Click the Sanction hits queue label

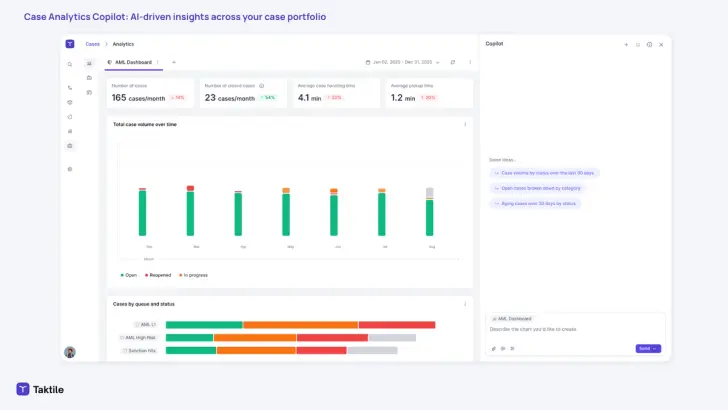[x=139, y=351]
